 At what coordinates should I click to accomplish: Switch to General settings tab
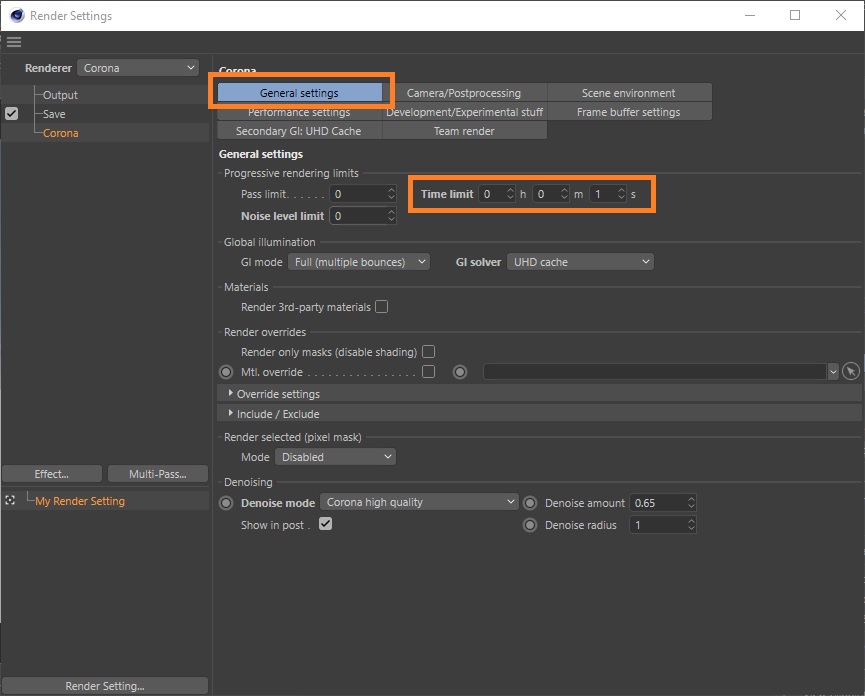pyautogui.click(x=300, y=93)
